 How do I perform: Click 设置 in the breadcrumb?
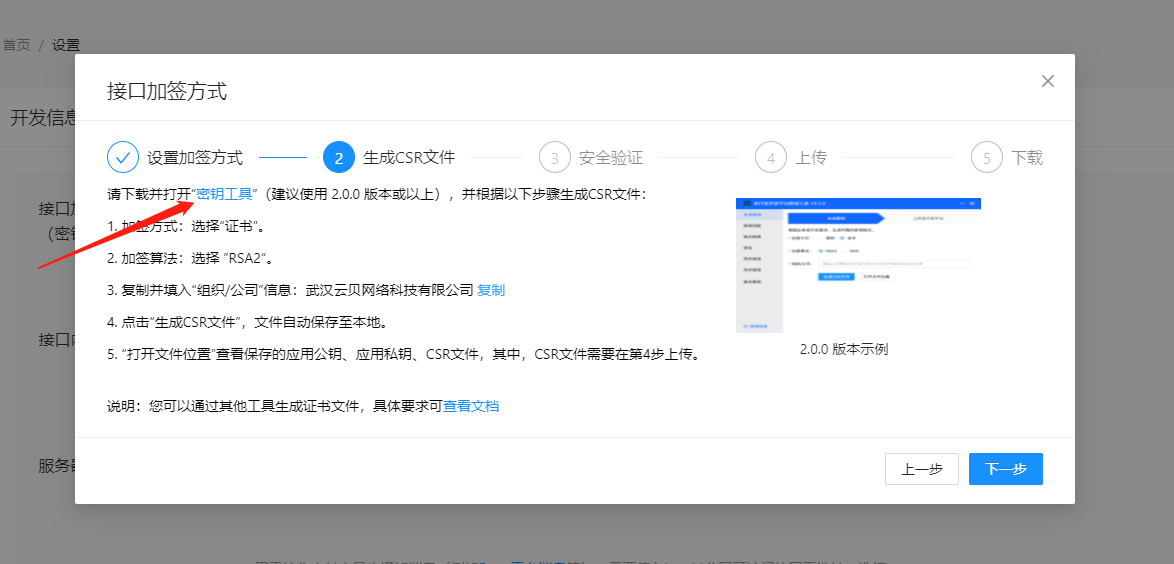coord(66,45)
